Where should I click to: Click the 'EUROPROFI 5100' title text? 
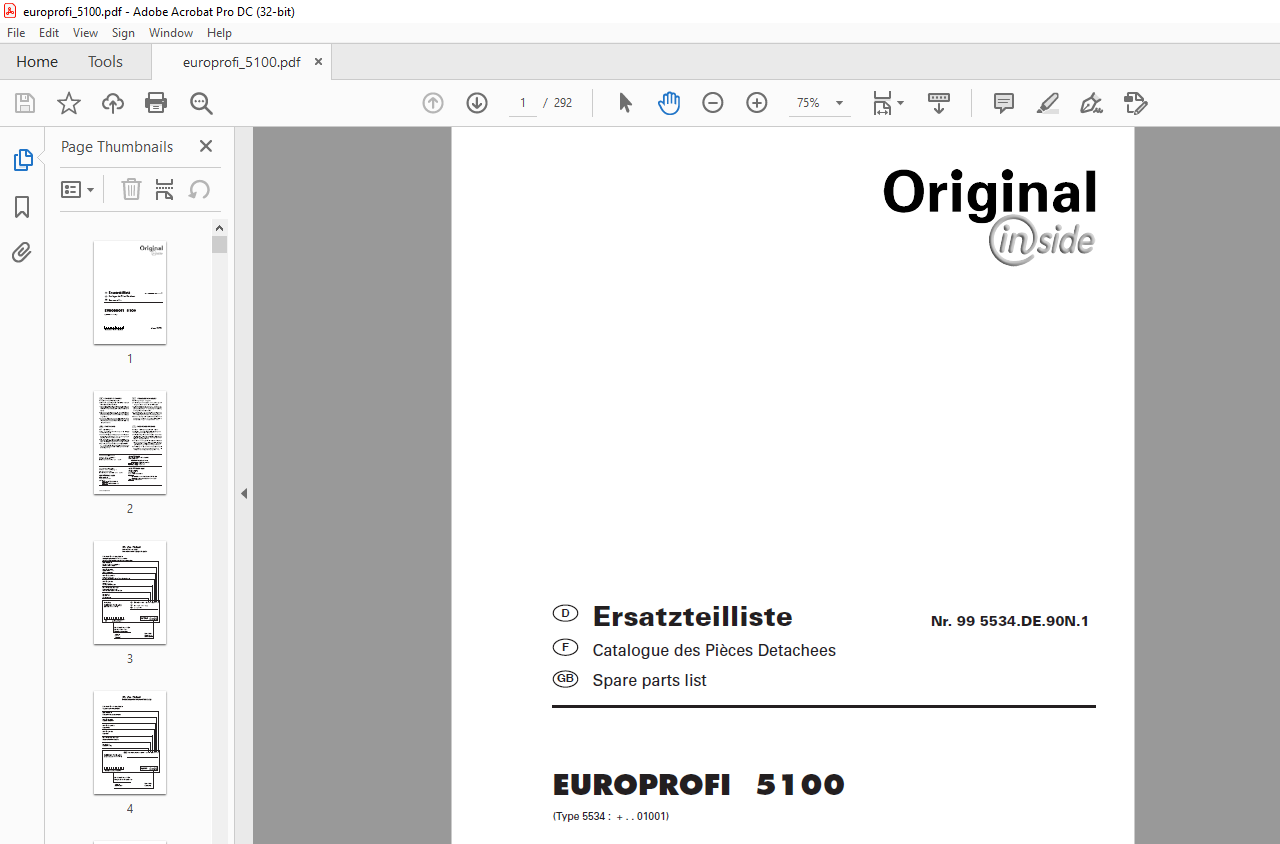point(699,785)
